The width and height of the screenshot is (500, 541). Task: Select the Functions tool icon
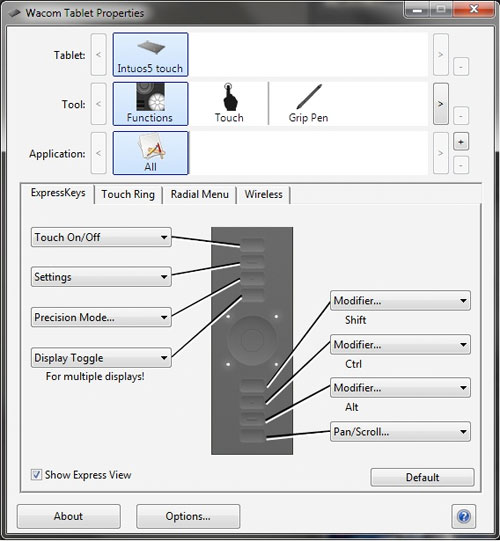[150, 104]
